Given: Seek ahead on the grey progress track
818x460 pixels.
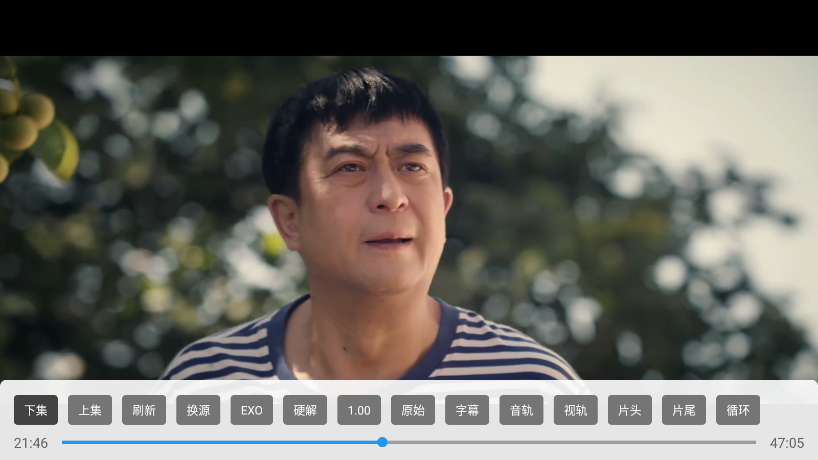Looking at the screenshot, I should pyautogui.click(x=571, y=442).
